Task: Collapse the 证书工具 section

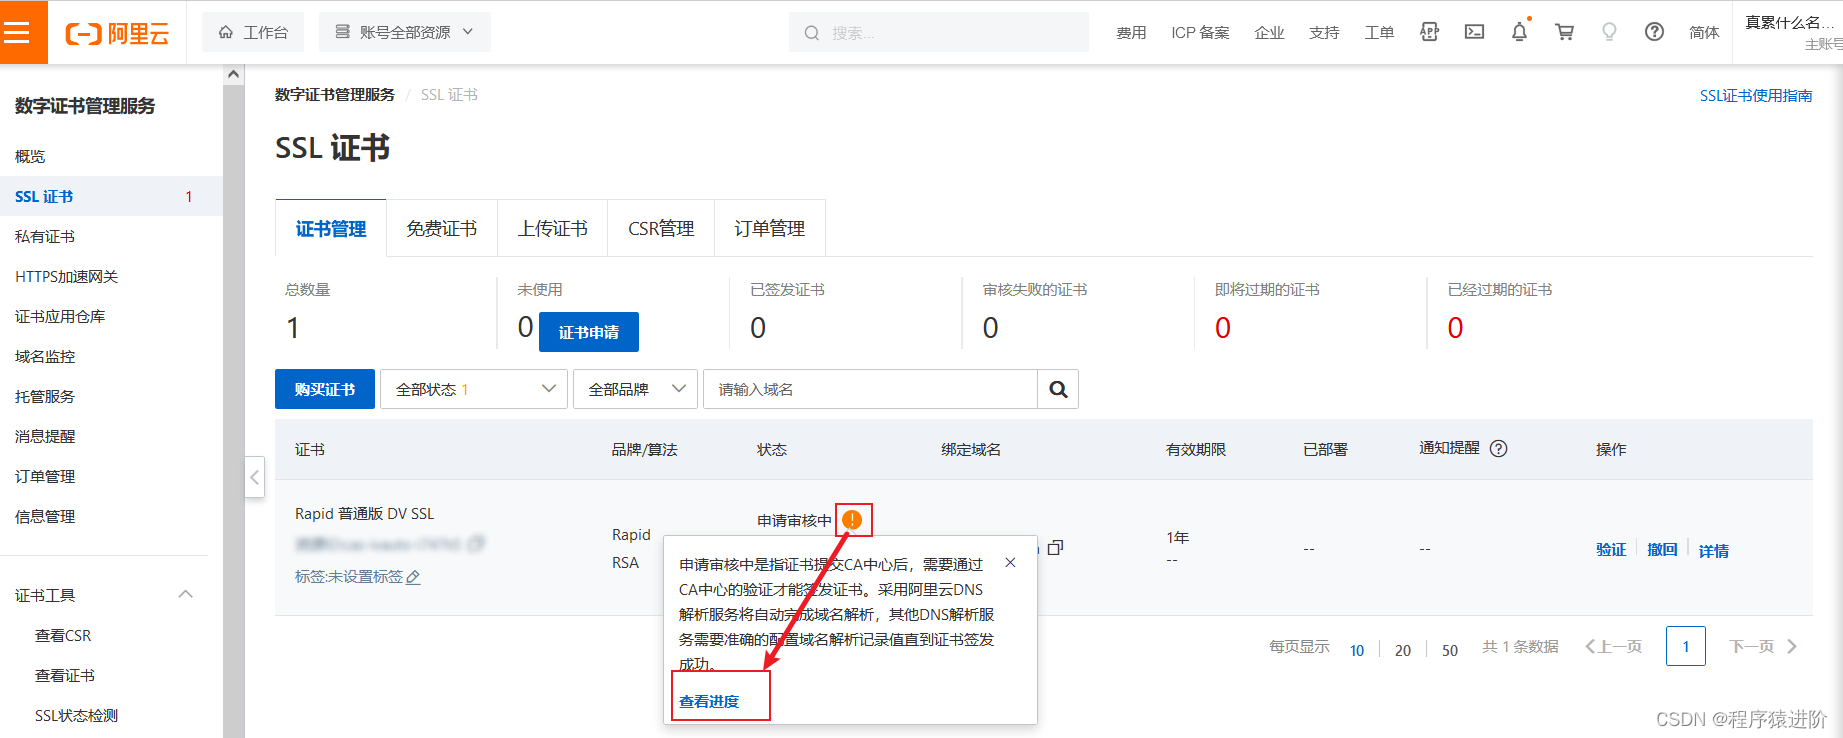Action: 185,595
